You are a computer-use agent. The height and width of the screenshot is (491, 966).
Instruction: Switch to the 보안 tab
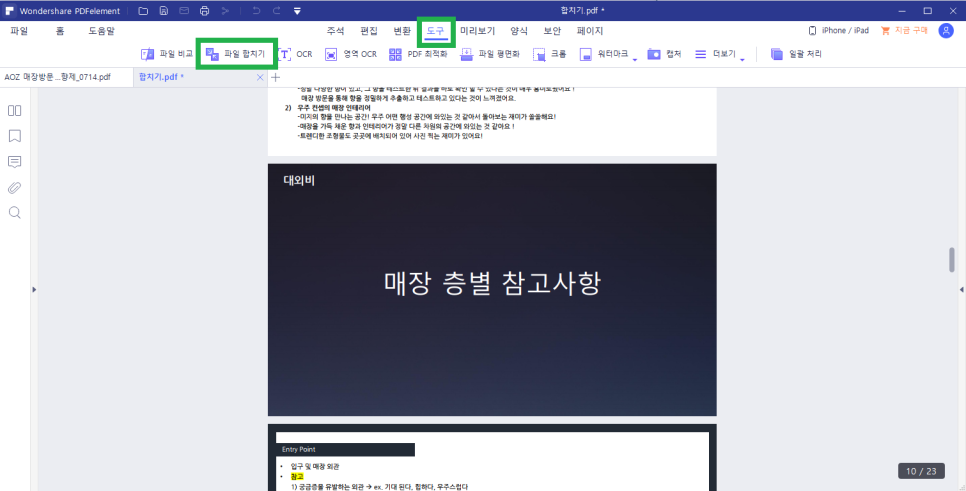[553, 31]
